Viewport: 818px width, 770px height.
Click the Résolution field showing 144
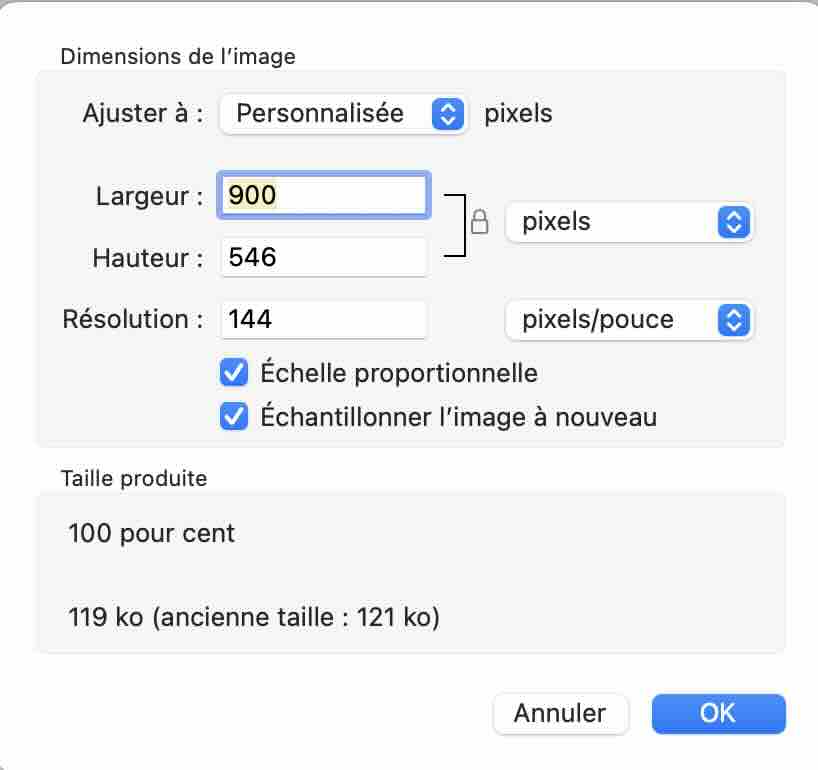pos(324,319)
